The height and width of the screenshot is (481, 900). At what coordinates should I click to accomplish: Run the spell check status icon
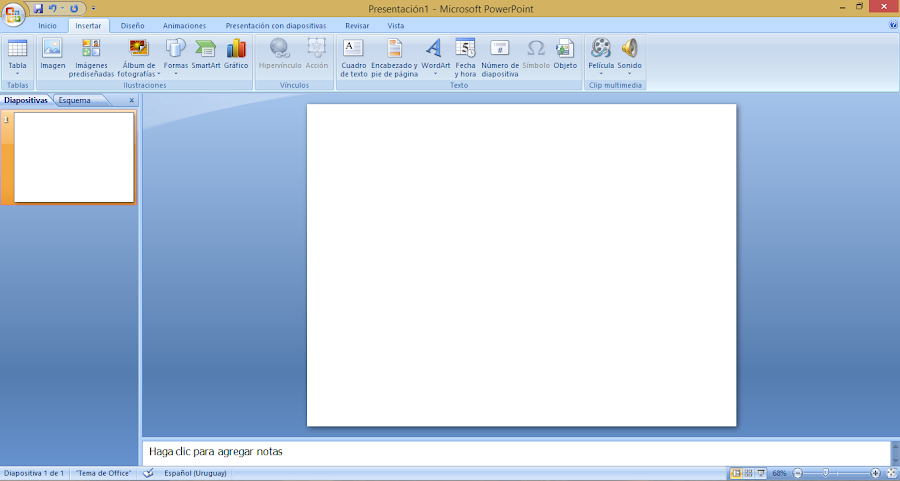[148, 474]
